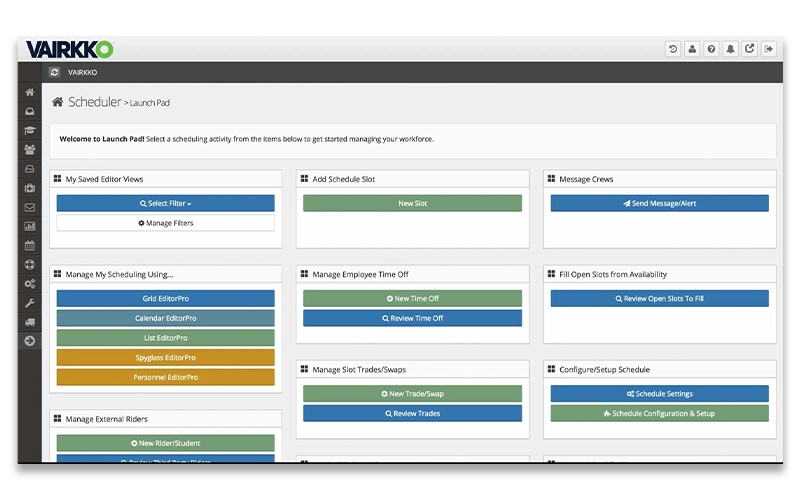Open the Select Filter dropdown
The width and height of the screenshot is (800, 500).
[x=165, y=203]
